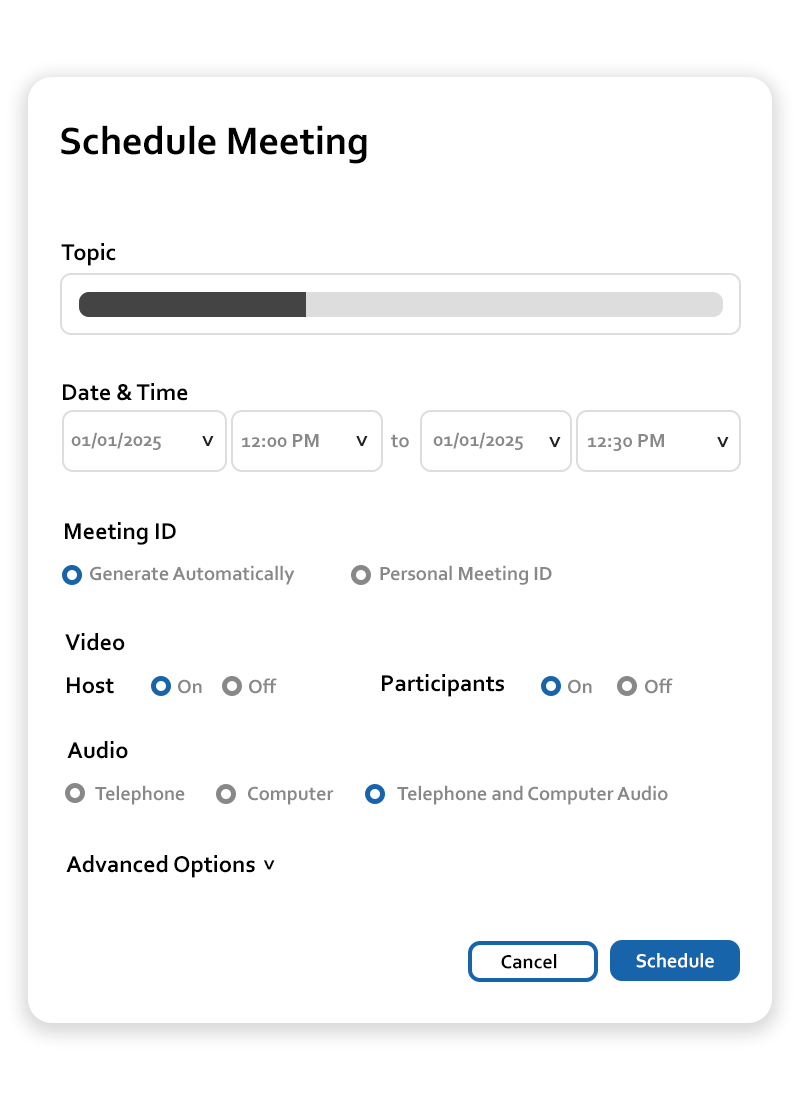Enable Participants video On option
The width and height of the screenshot is (800, 1100).
(x=551, y=687)
